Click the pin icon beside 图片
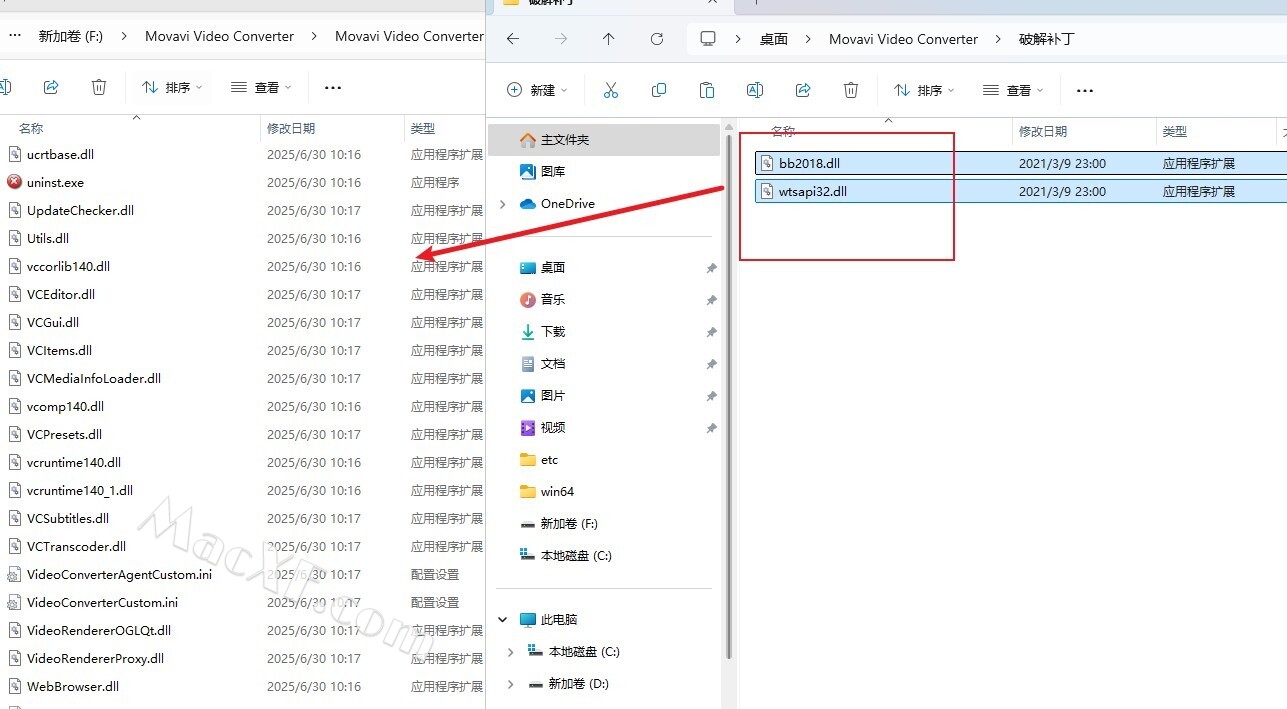Viewport: 1287px width, 709px height. [x=711, y=396]
